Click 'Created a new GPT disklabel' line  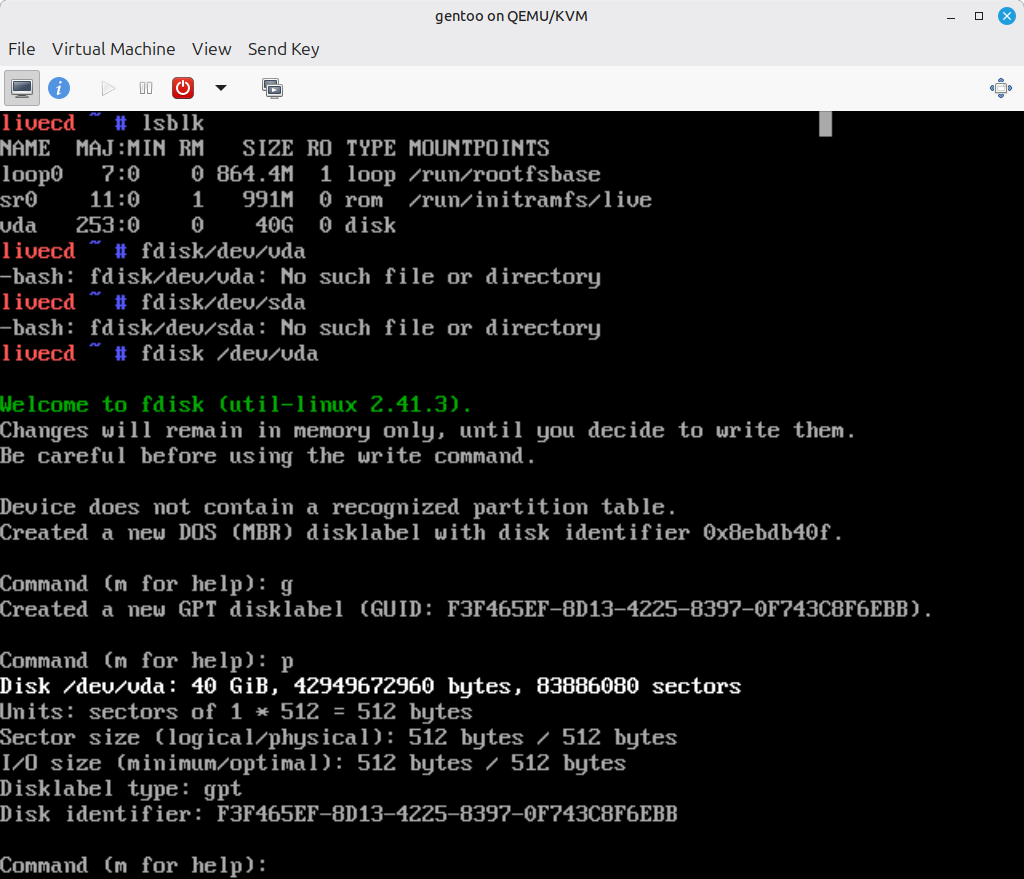pos(466,609)
